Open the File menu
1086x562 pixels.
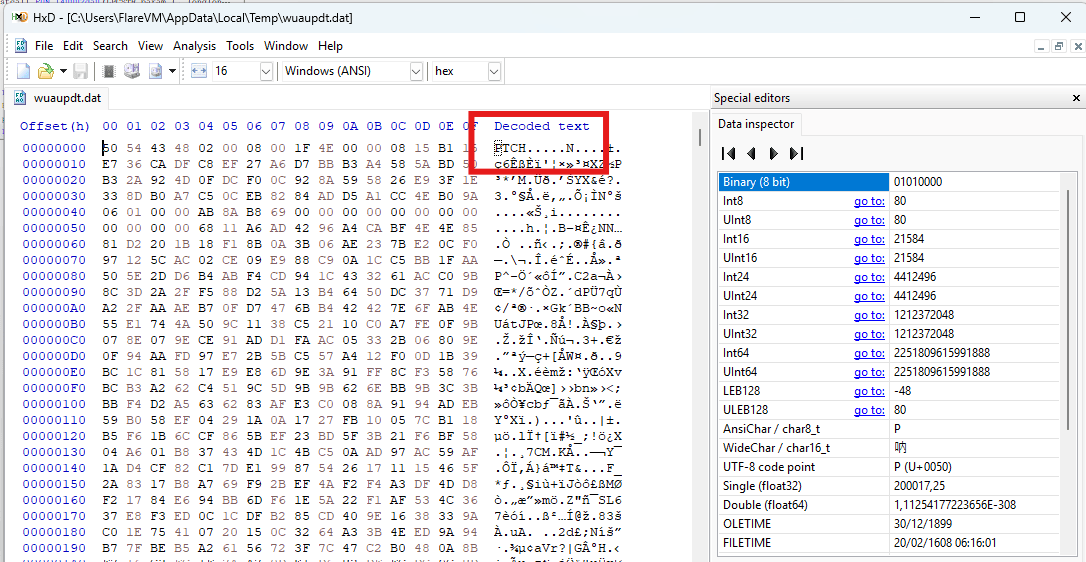click(44, 46)
